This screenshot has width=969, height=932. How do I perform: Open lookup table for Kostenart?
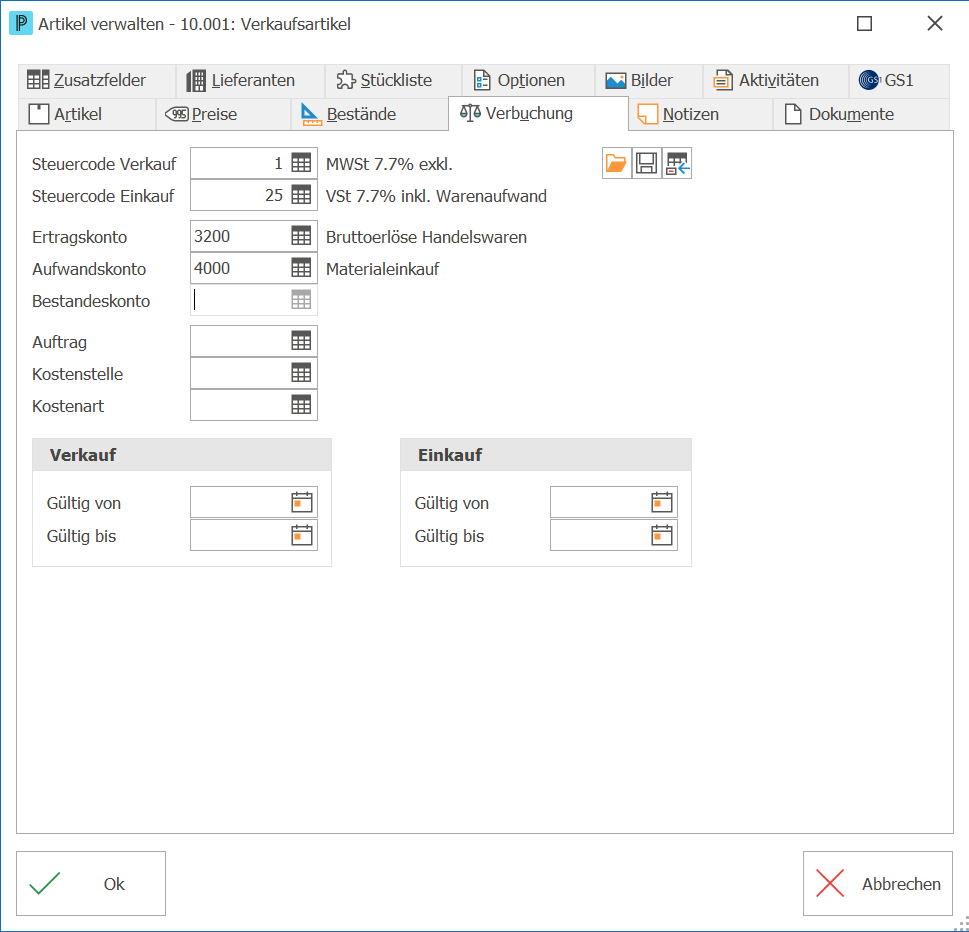pyautogui.click(x=301, y=405)
